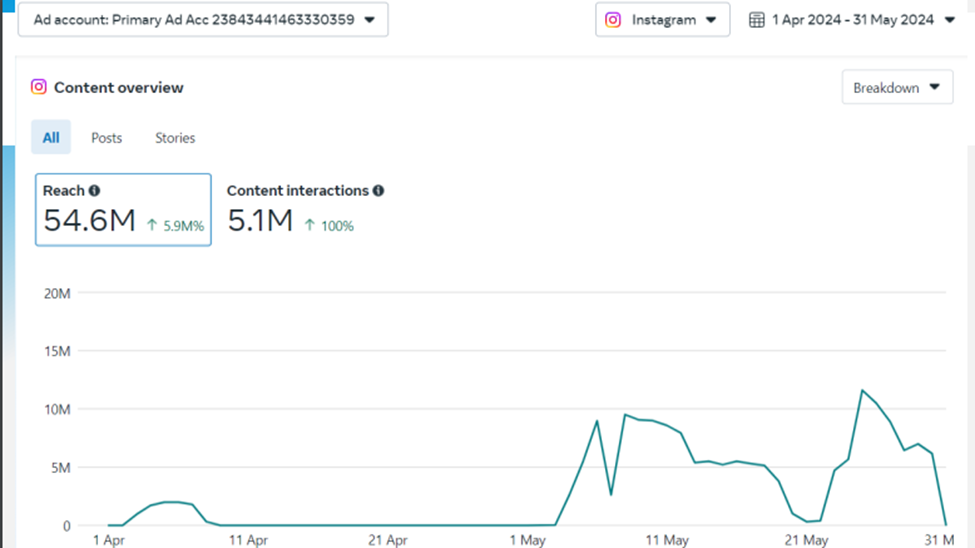The image size is (975, 548).
Task: Open the Reach info tooltip icon
Action: [94, 190]
